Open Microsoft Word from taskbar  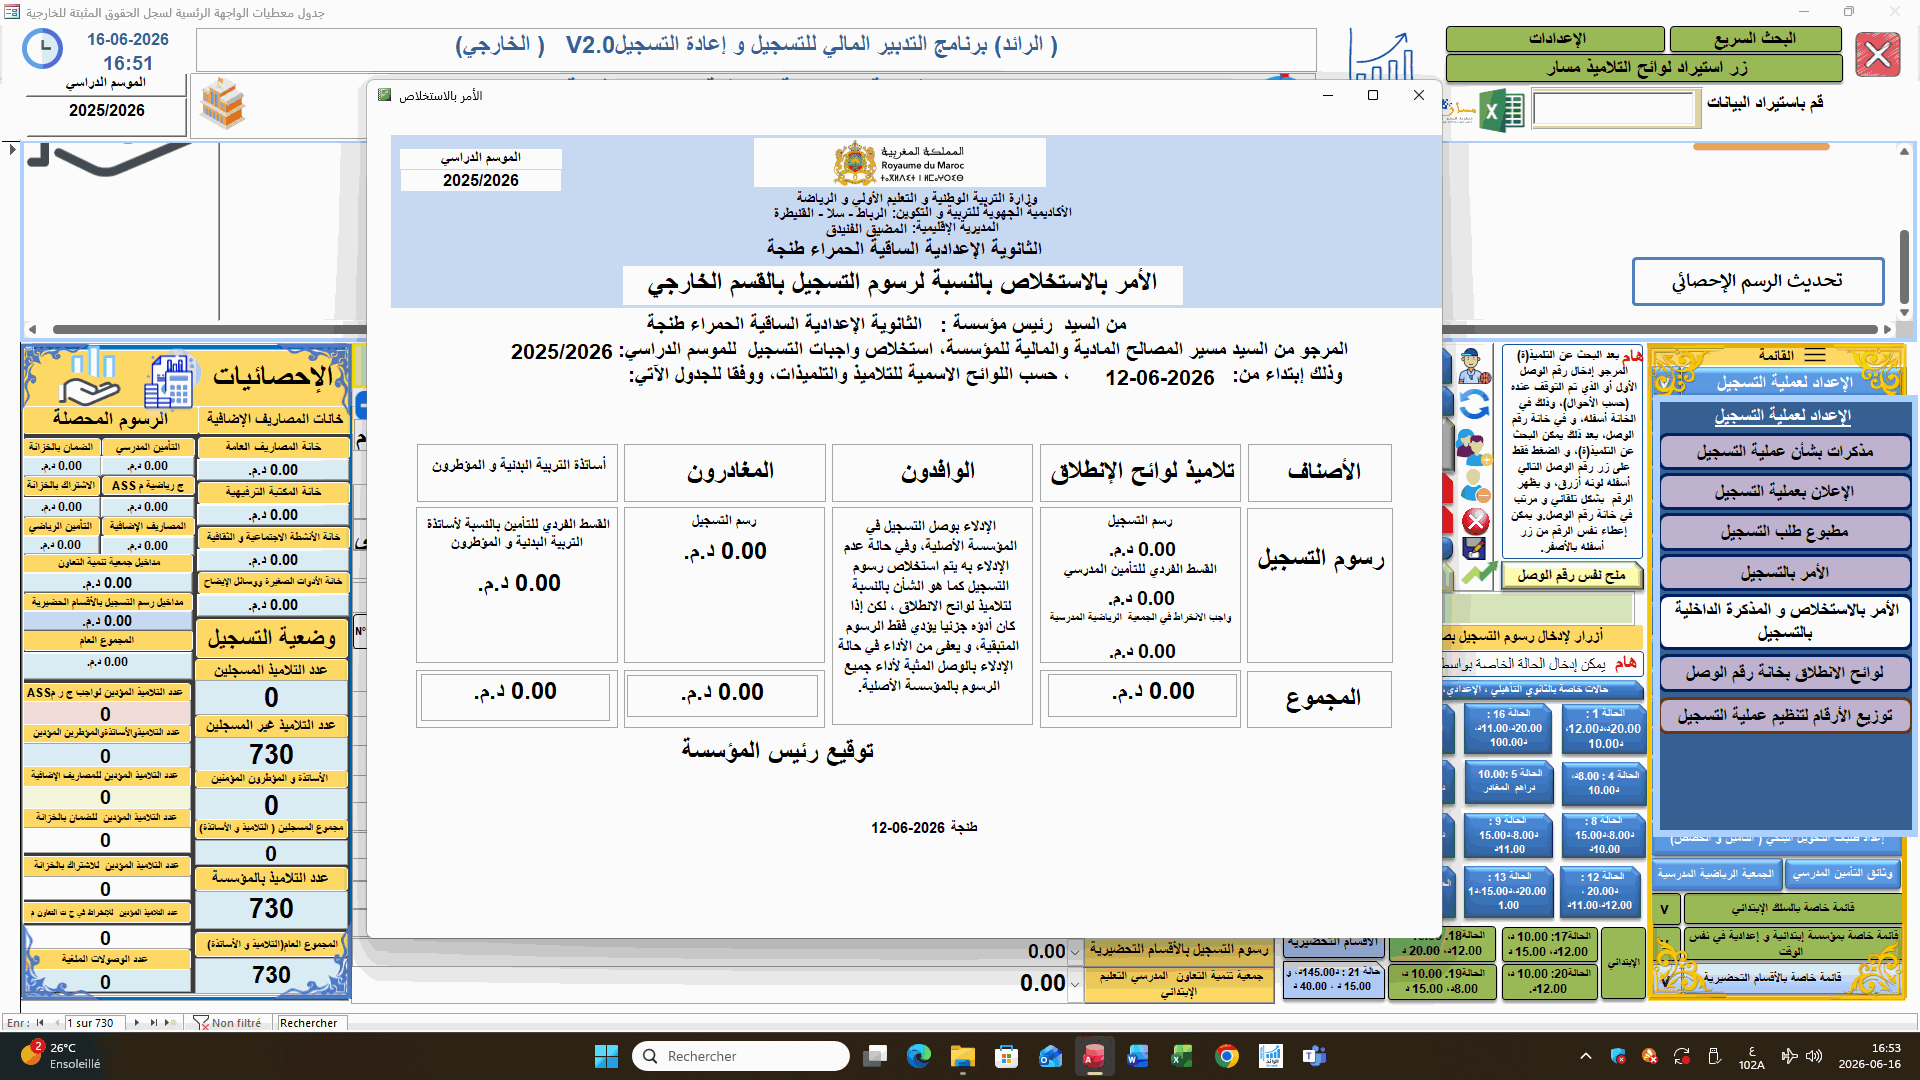pyautogui.click(x=1138, y=1056)
